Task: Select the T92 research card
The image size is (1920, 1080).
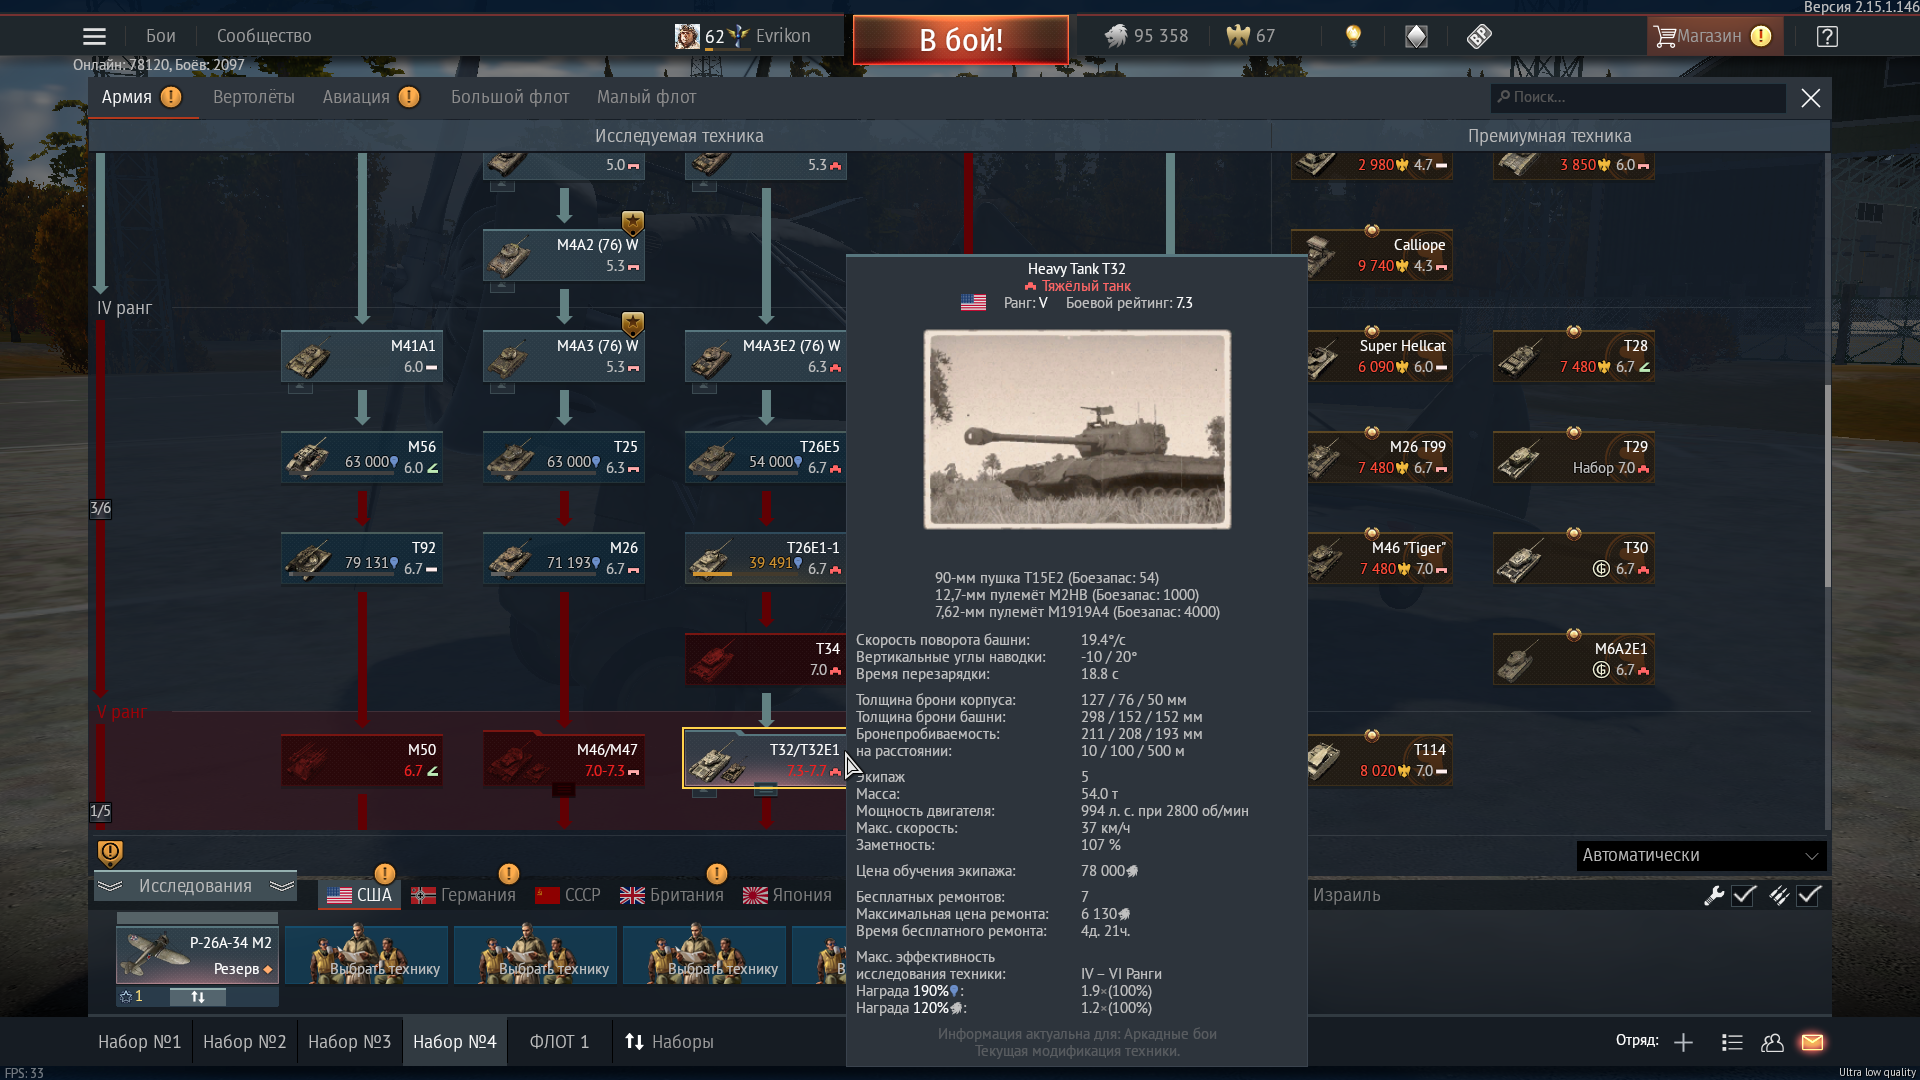Action: (x=362, y=558)
